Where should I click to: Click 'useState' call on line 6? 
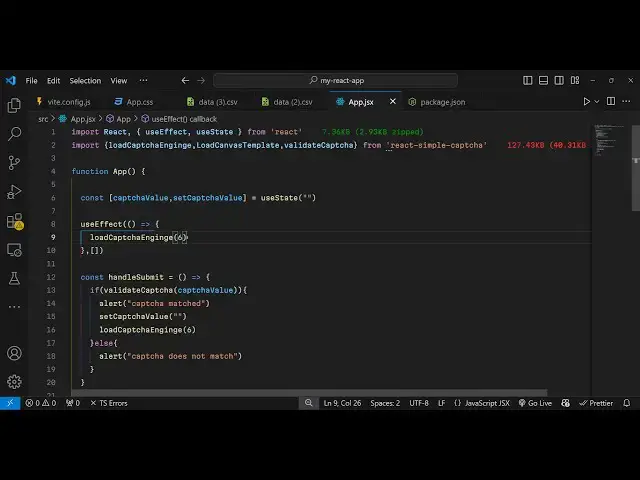tap(280, 198)
